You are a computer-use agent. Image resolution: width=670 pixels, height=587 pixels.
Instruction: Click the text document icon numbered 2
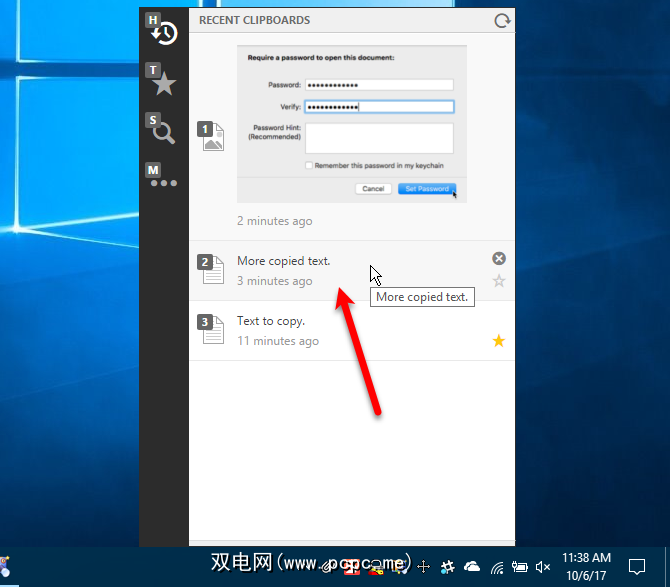[211, 270]
